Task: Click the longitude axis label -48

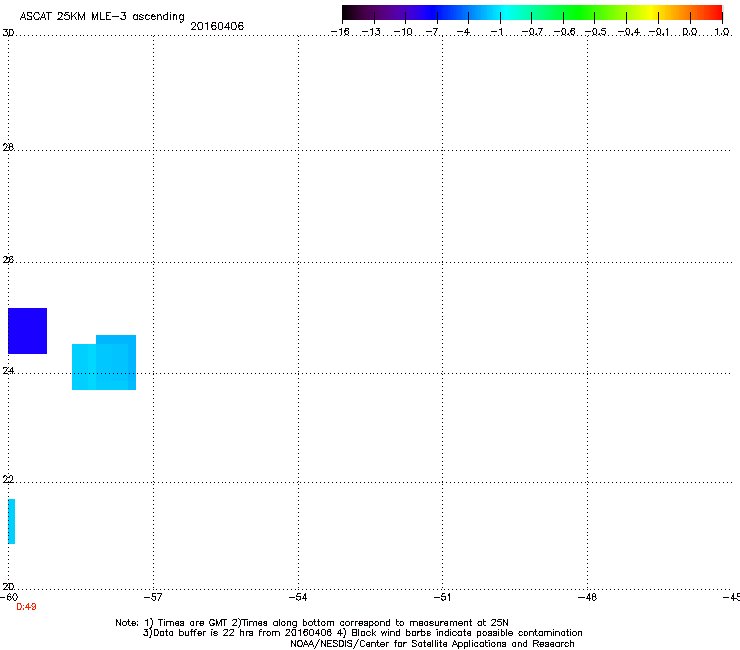Action: pos(587,597)
